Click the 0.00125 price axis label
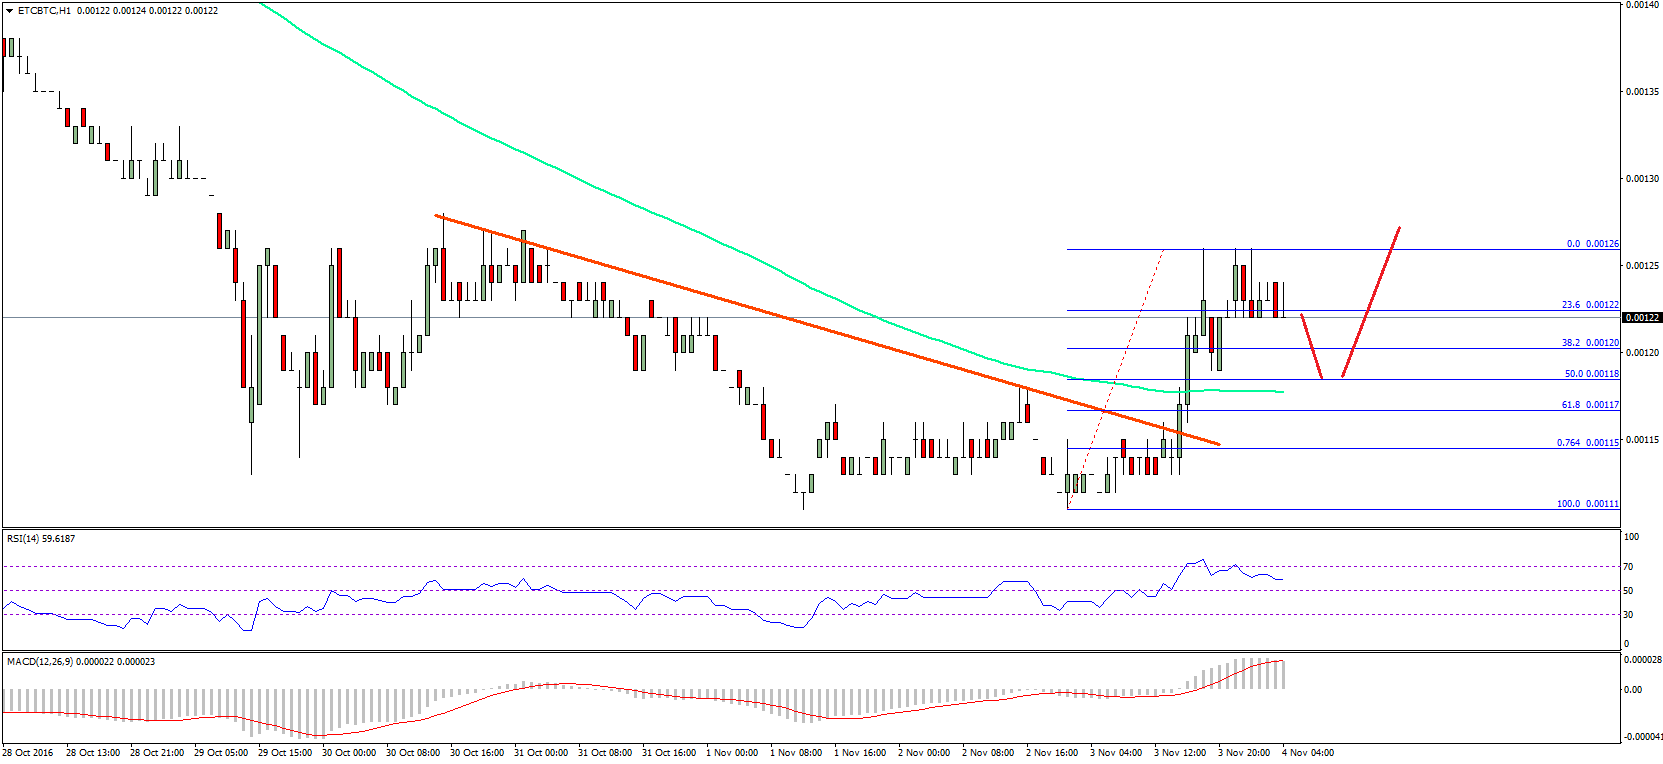The height and width of the screenshot is (764, 1663). (1642, 266)
